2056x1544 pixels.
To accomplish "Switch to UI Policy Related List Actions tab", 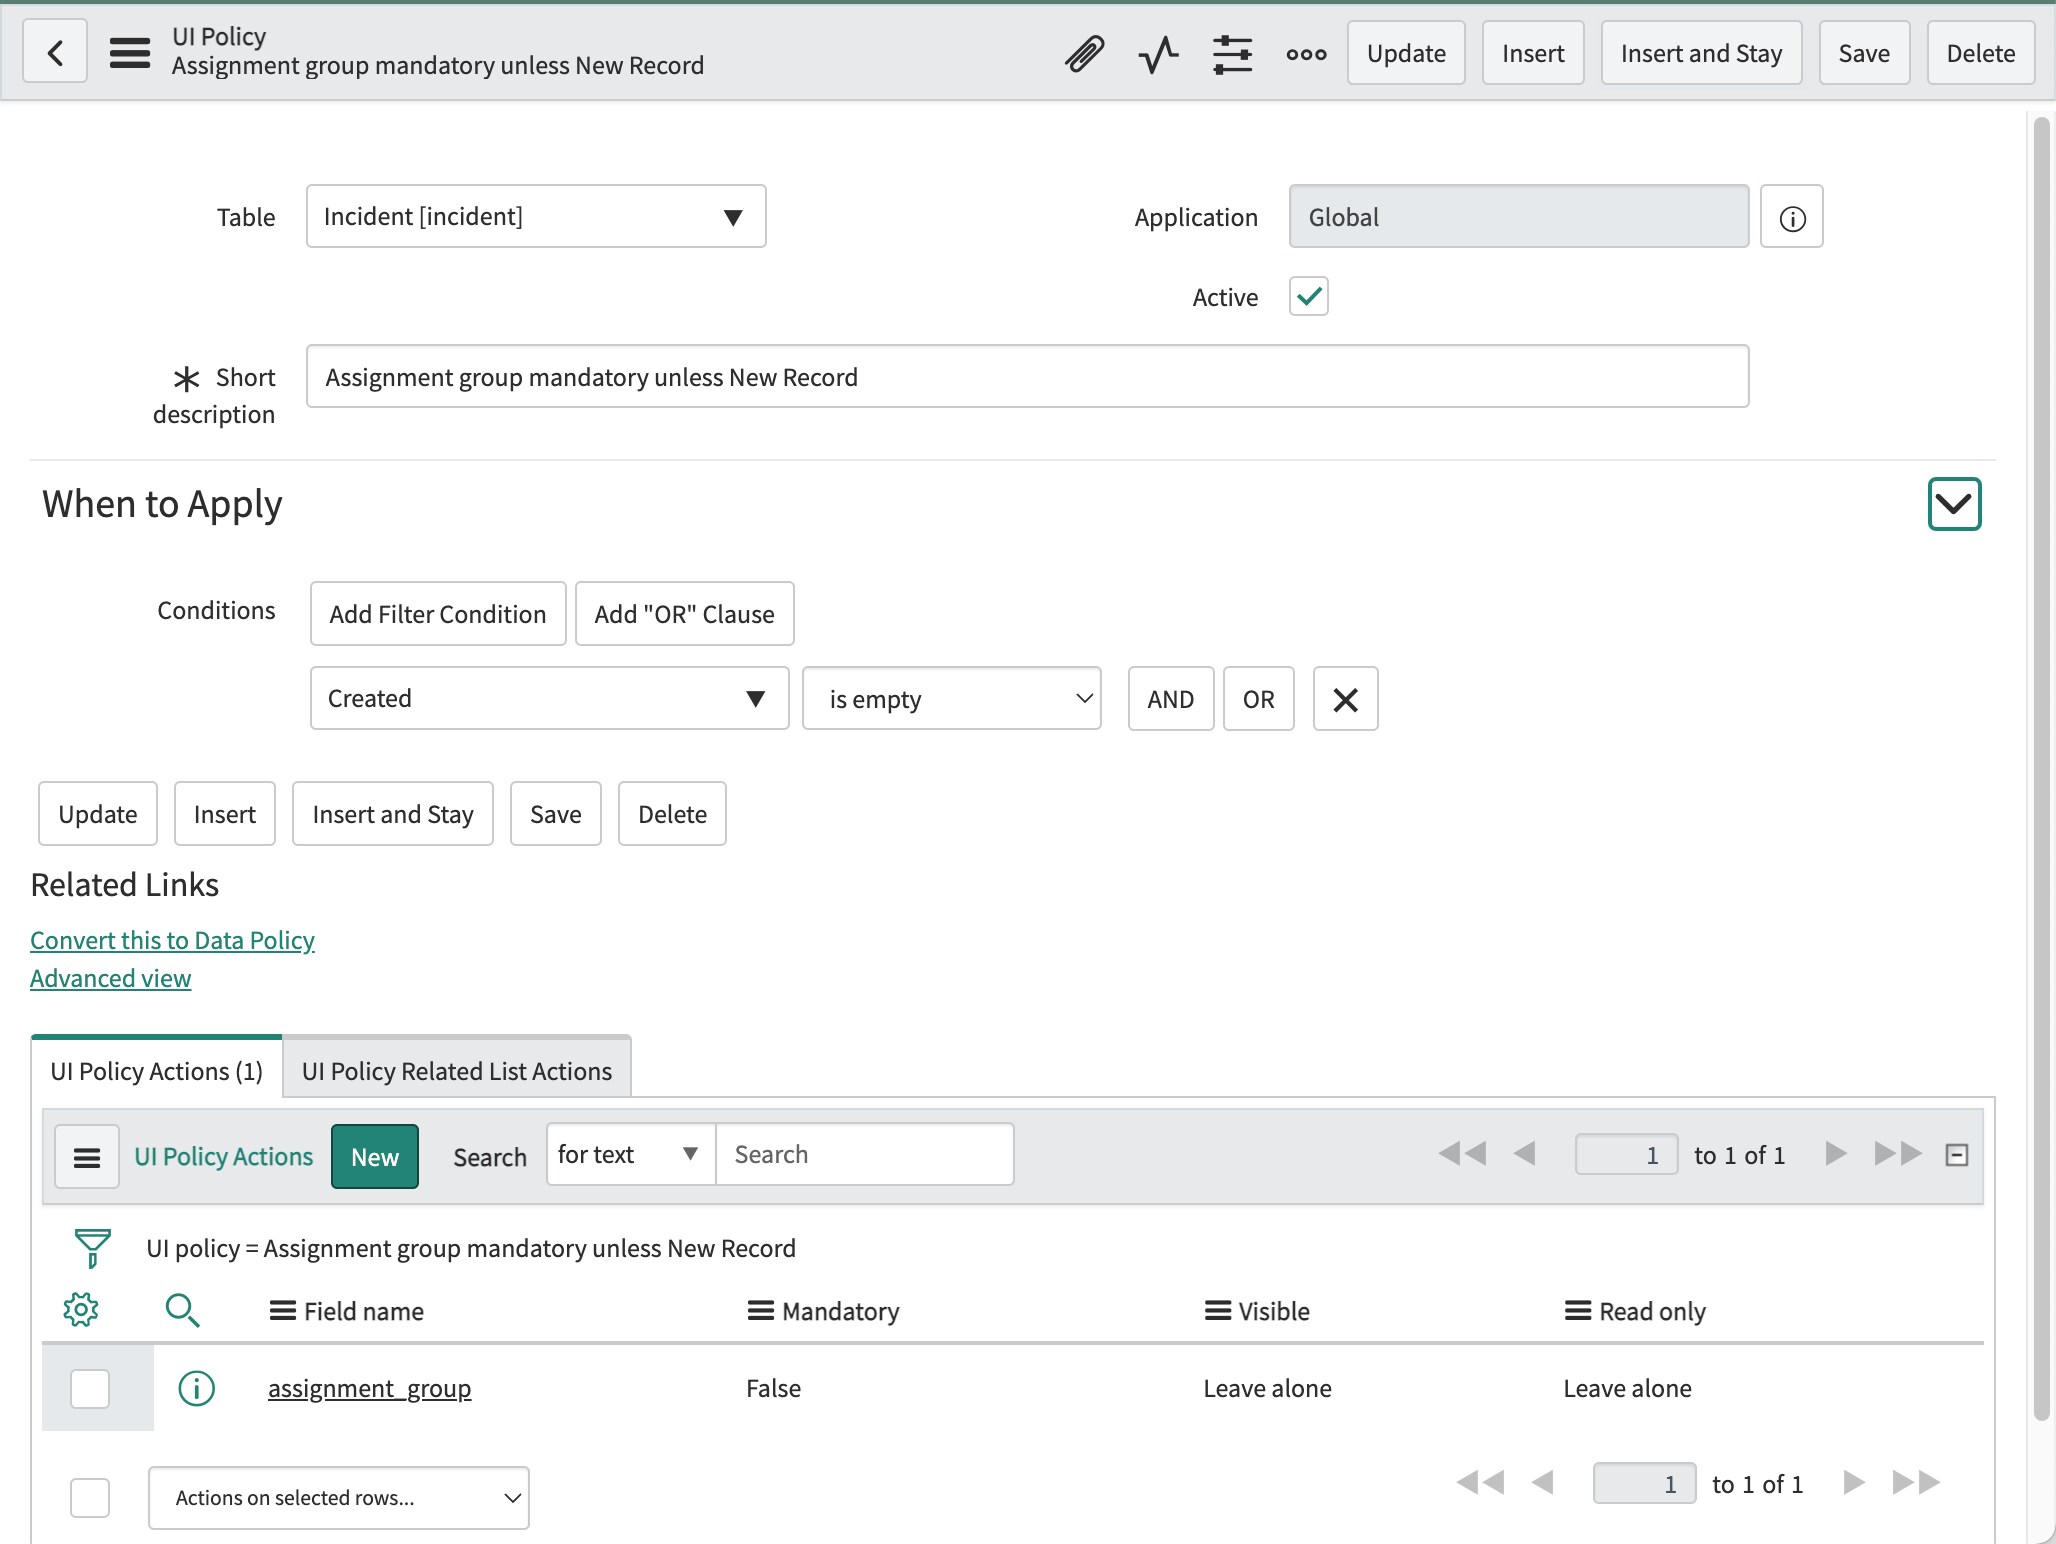I will (x=456, y=1070).
